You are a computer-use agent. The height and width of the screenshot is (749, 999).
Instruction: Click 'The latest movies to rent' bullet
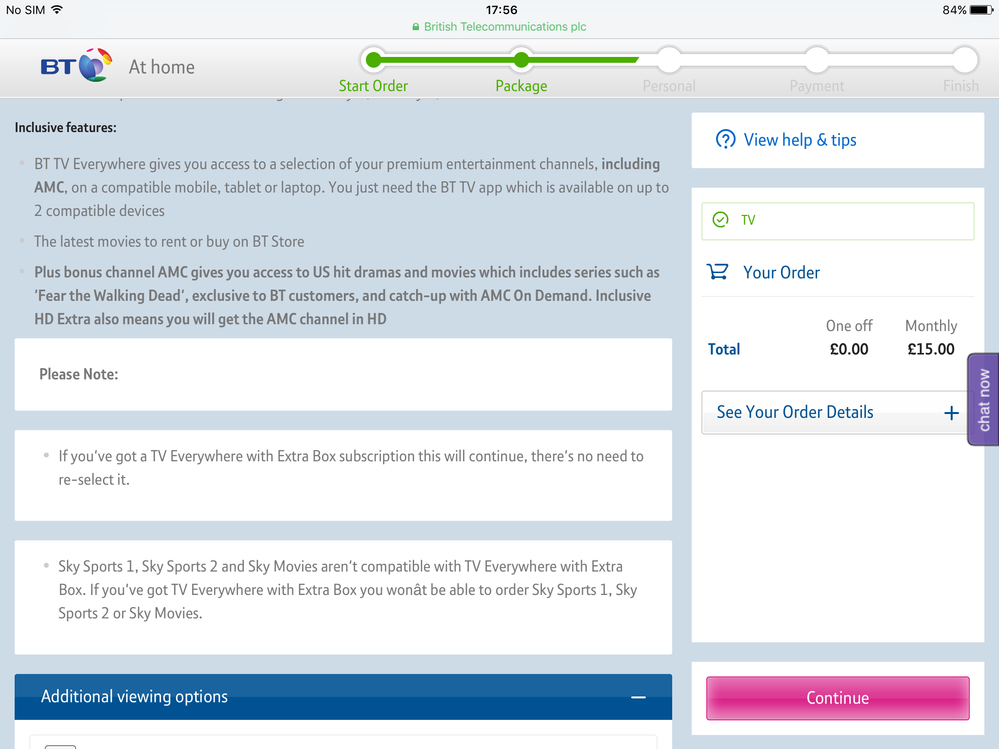pos(169,241)
